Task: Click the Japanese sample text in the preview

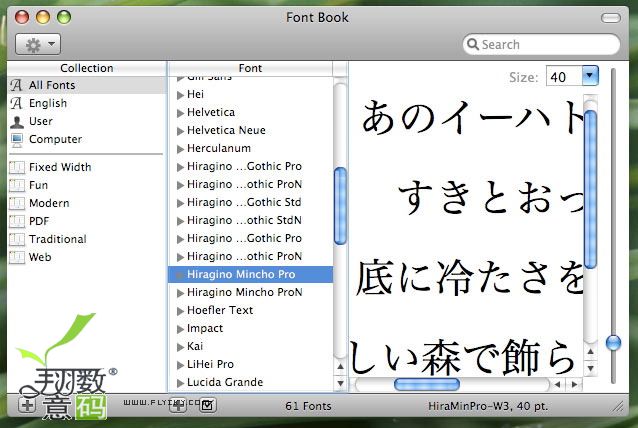Action: coord(467,236)
